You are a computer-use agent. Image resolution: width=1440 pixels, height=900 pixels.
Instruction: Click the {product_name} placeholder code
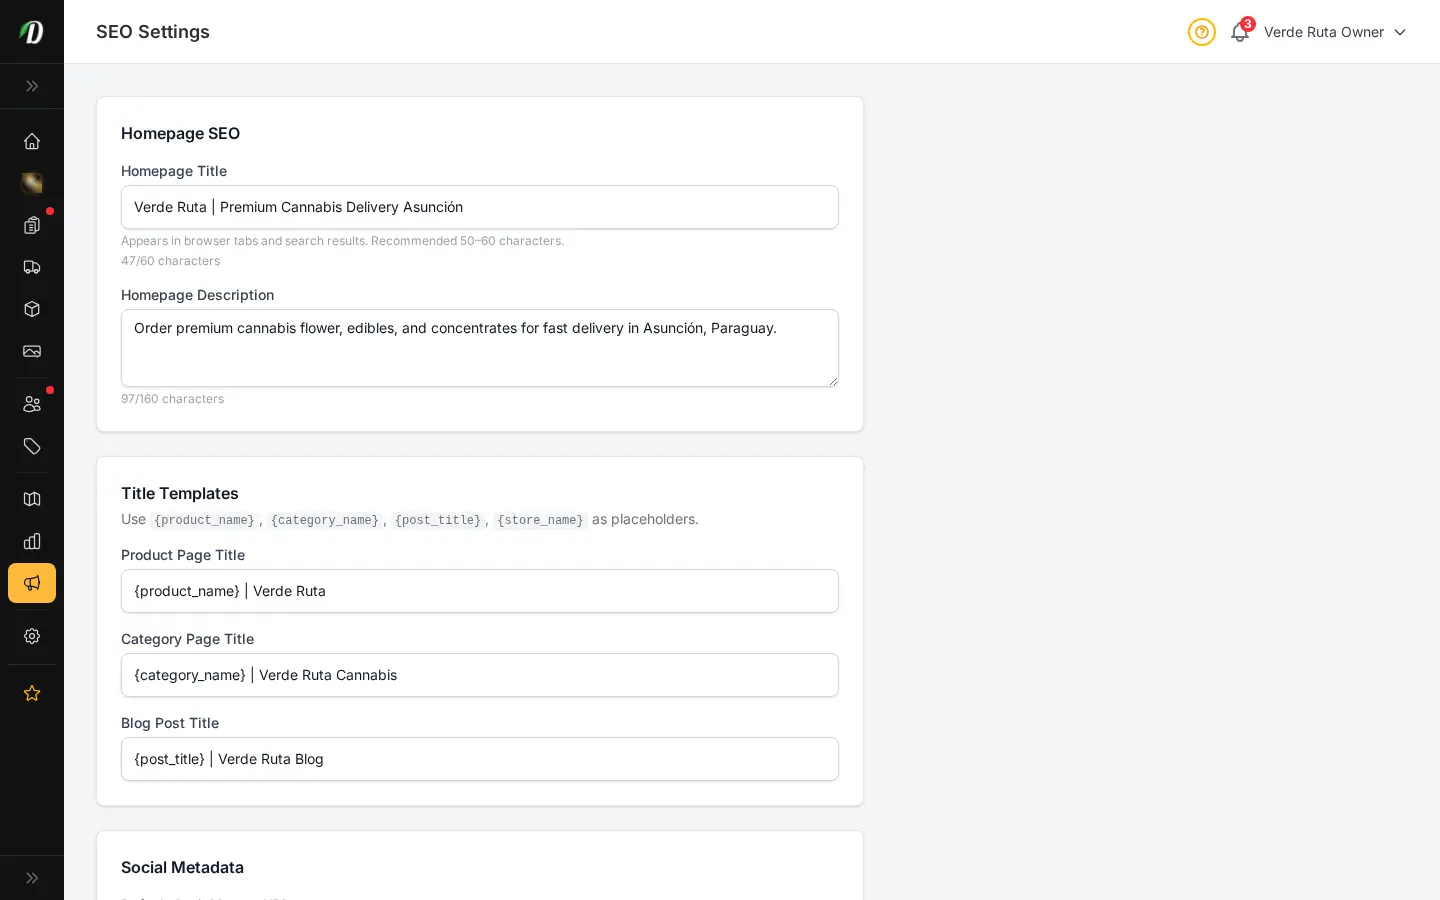(204, 520)
